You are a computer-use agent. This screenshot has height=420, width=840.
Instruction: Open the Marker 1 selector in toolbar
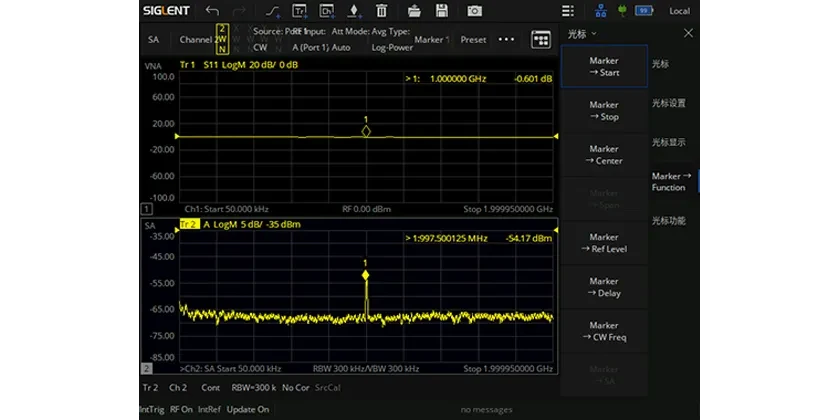[432, 39]
